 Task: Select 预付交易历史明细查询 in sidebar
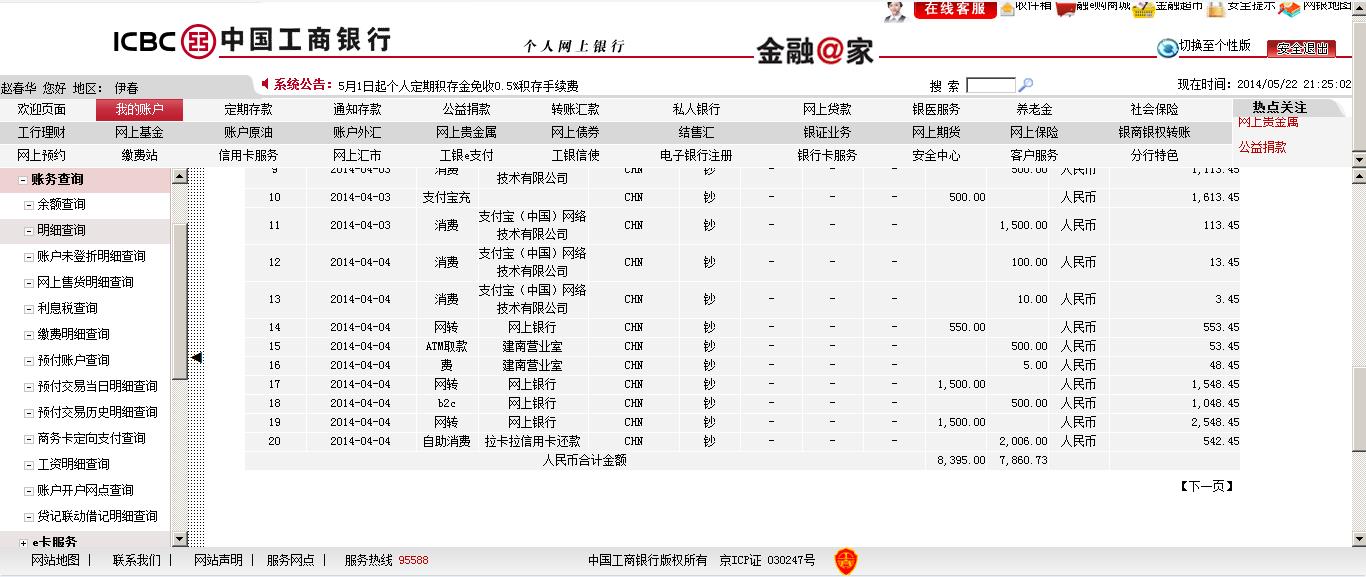(97, 412)
